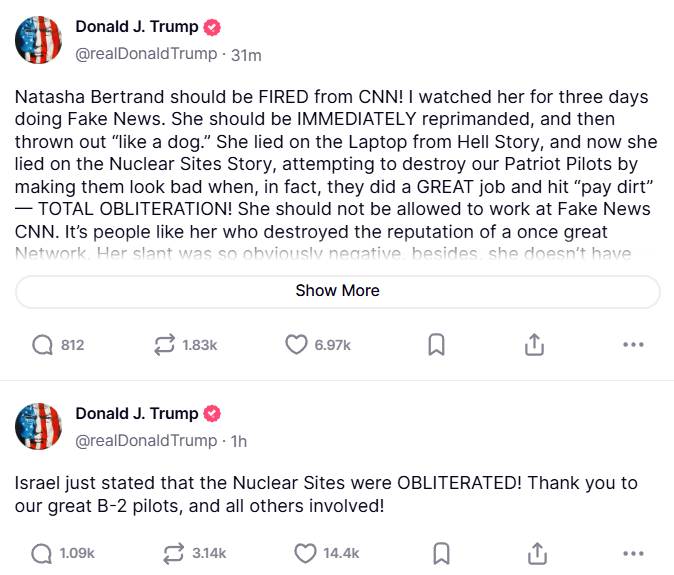674x575 pixels.
Task: Open avatar on the 1h post
Action: point(39,427)
